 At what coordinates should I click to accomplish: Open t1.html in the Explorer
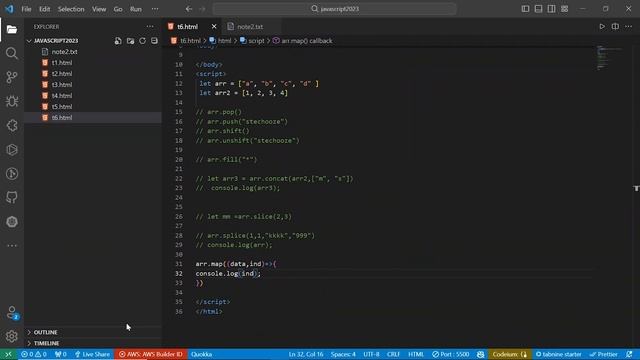tap(93, 63)
